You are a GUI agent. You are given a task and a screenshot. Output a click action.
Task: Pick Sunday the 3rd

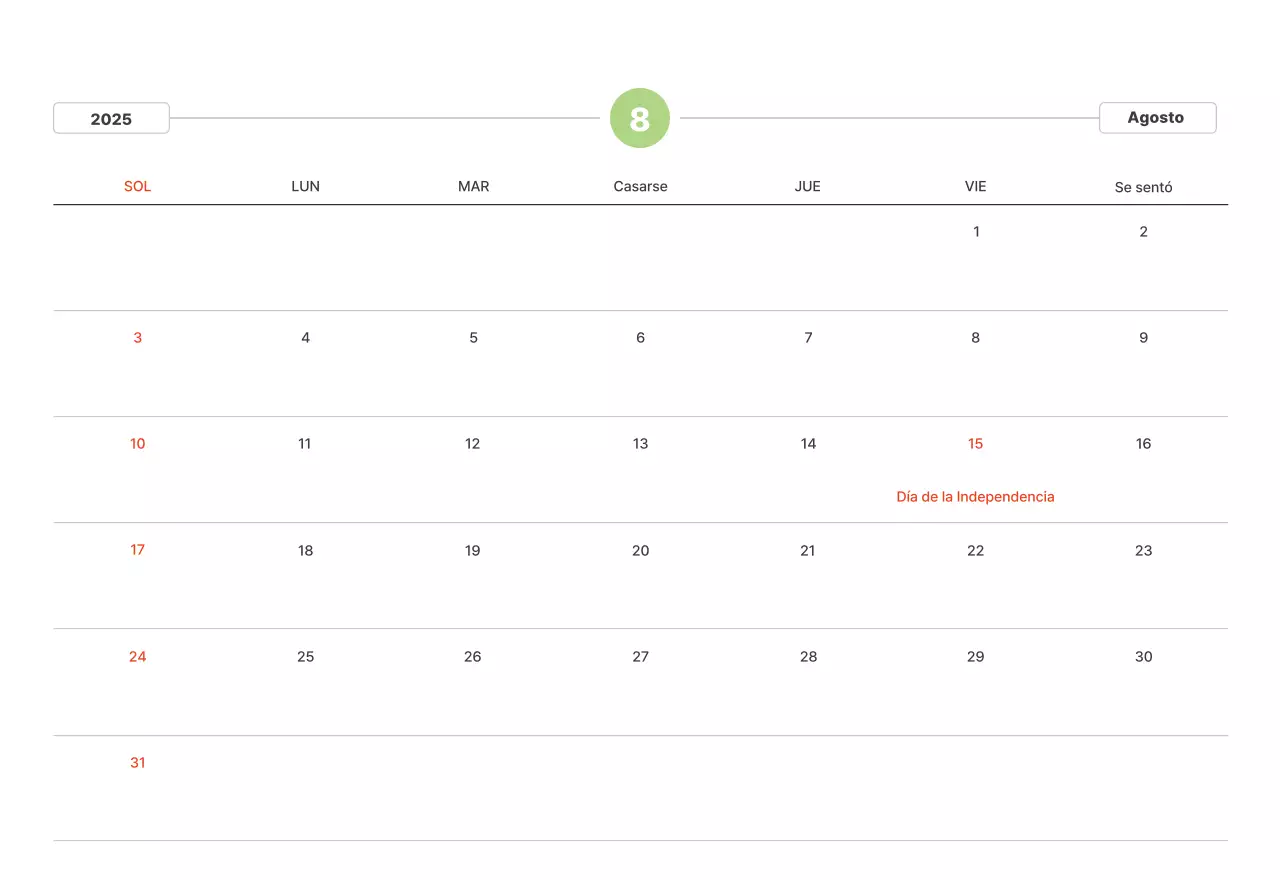click(x=138, y=338)
